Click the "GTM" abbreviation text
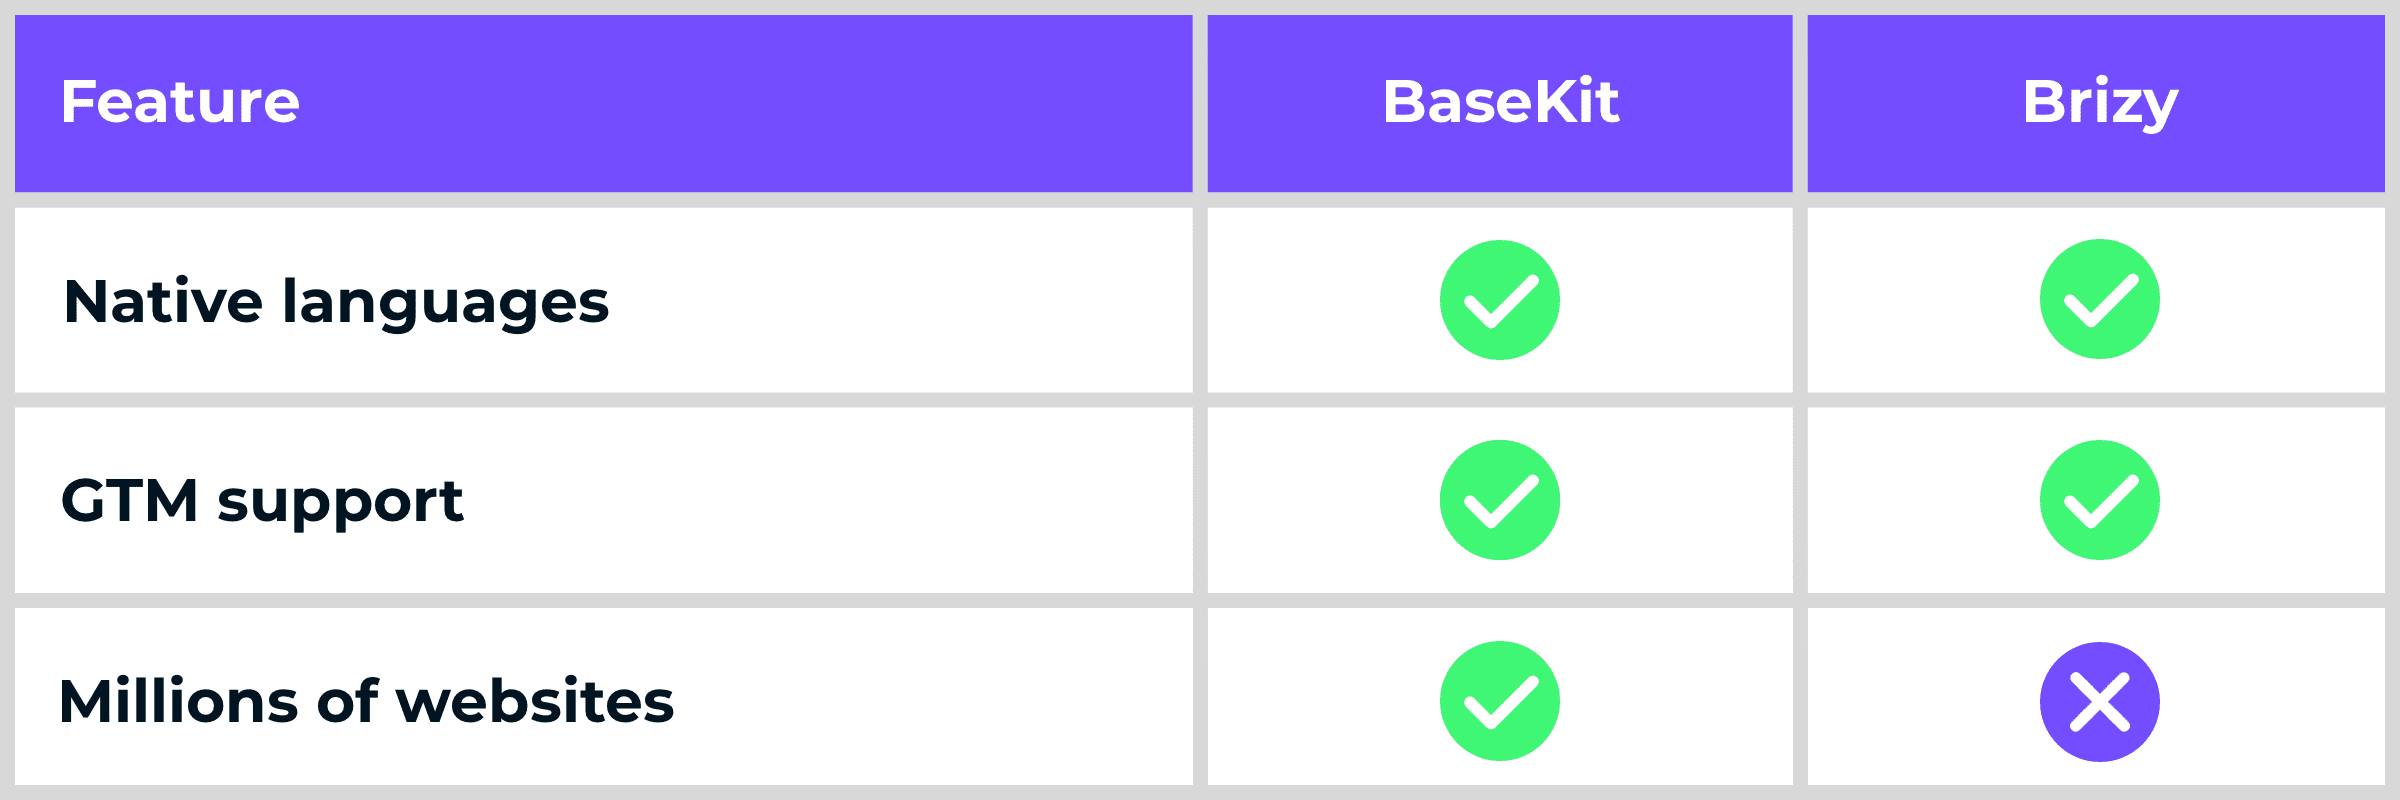This screenshot has height=800, width=2400. tap(130, 501)
